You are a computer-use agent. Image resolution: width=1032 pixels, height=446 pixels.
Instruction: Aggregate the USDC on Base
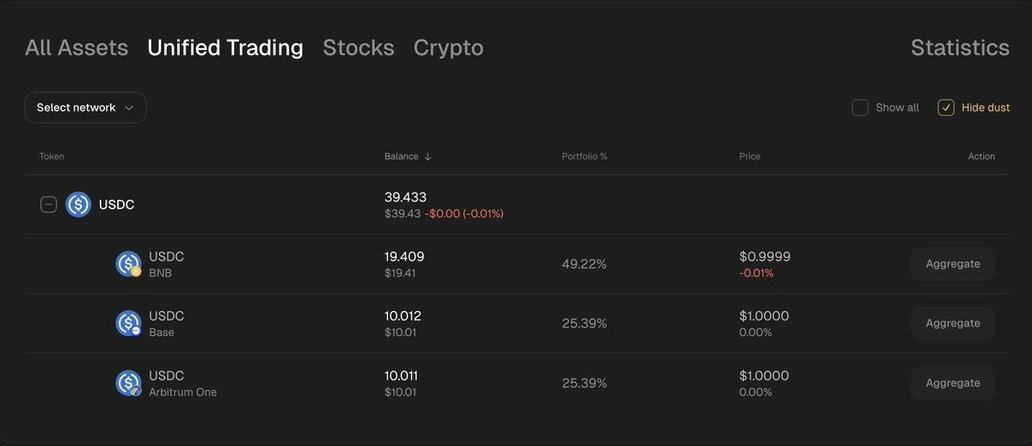tap(952, 323)
